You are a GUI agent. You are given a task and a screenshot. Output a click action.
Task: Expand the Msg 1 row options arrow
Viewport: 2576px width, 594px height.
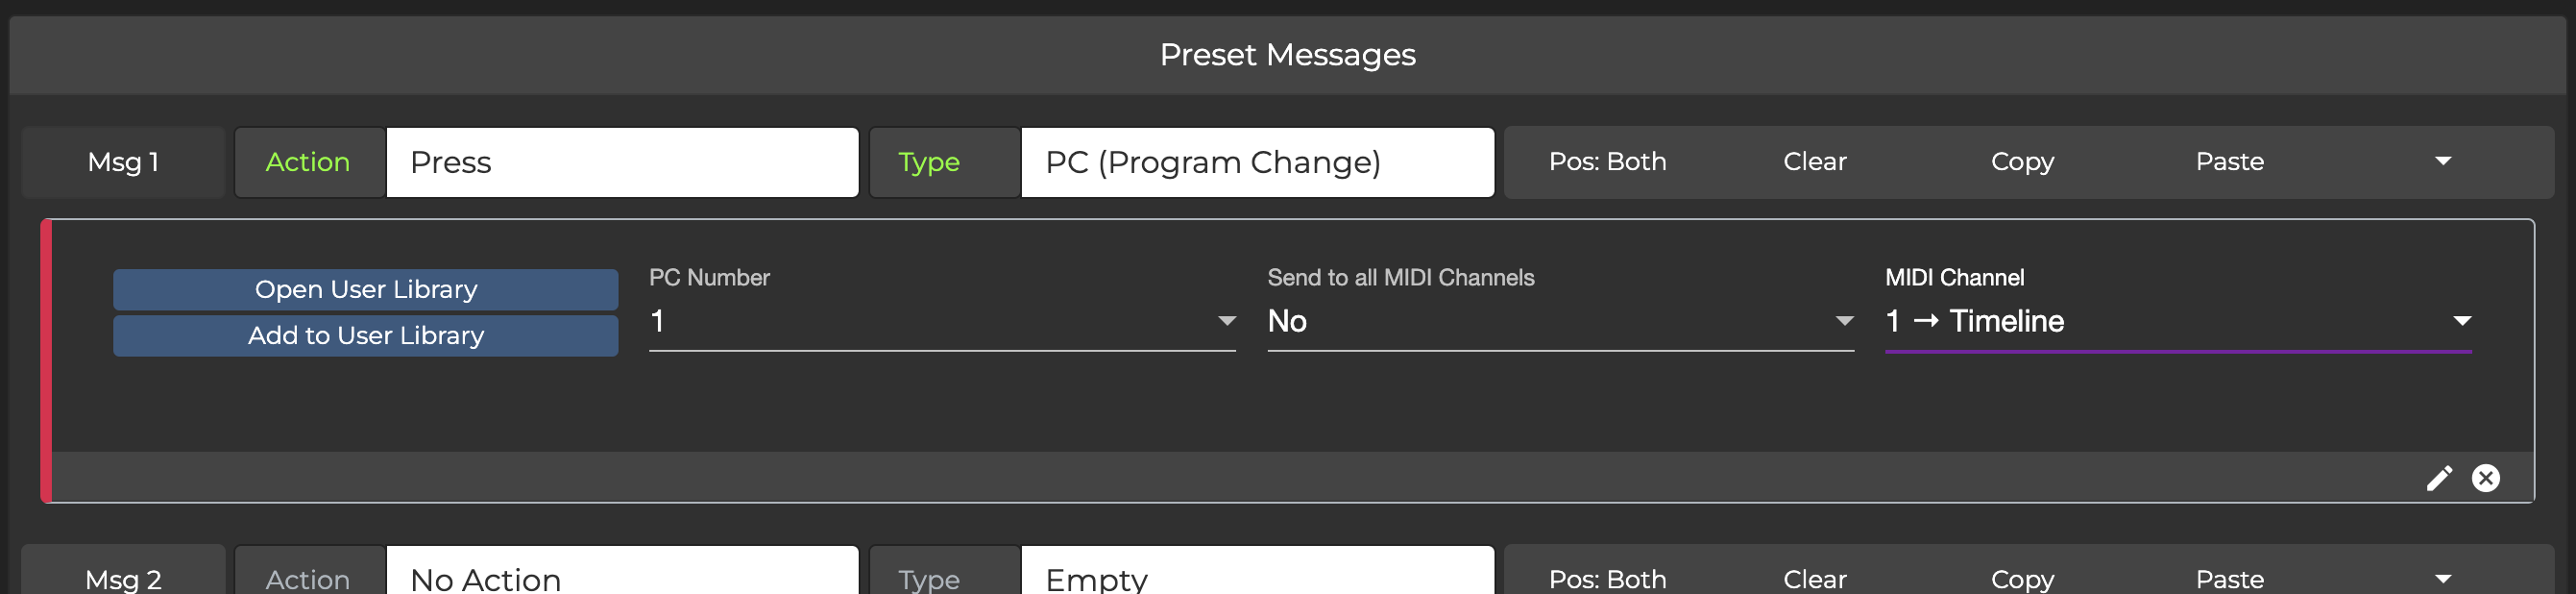click(2443, 162)
